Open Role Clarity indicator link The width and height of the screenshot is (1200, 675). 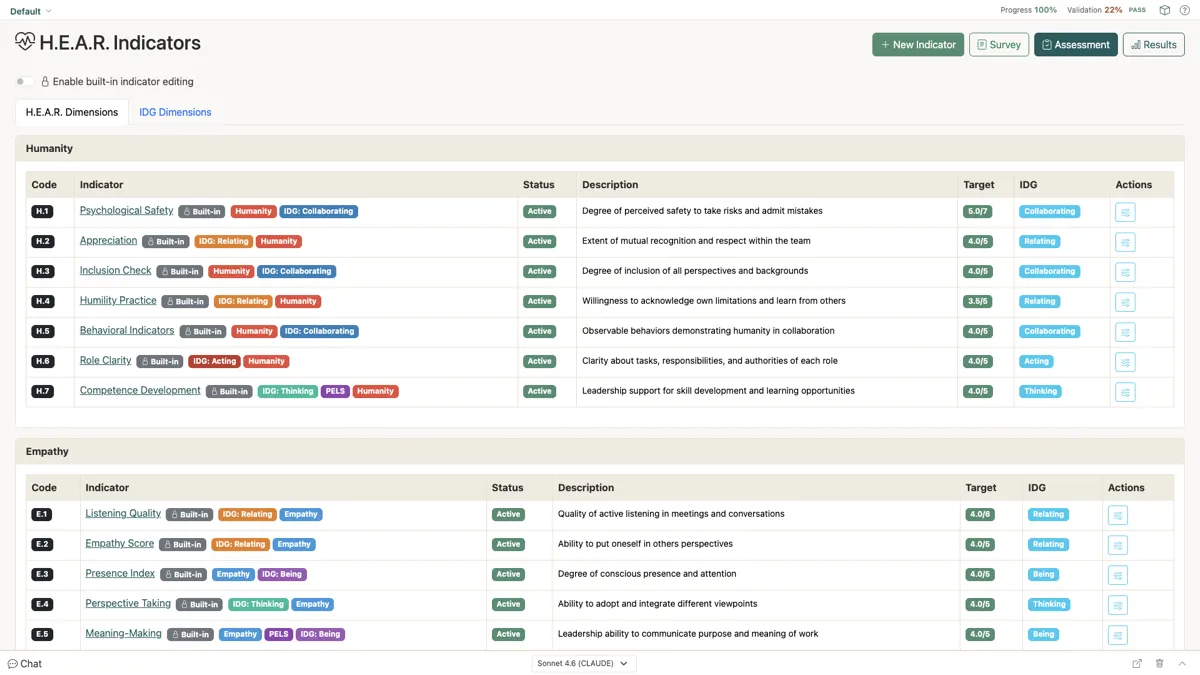105,360
